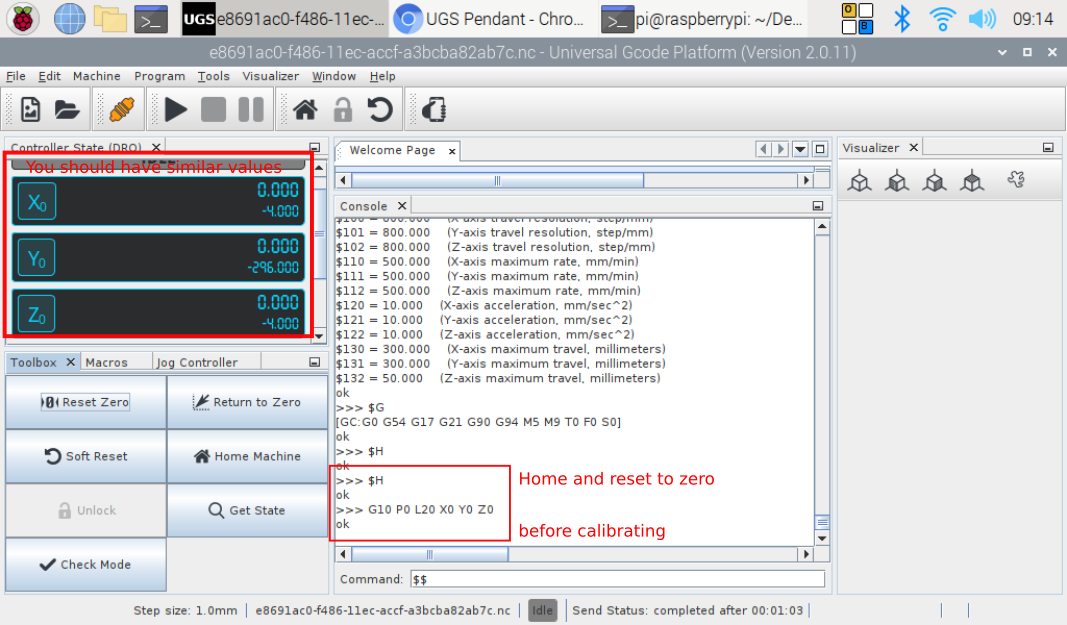Select the fourth visualizer cube view icon
The height and width of the screenshot is (625, 1067).
click(x=972, y=180)
